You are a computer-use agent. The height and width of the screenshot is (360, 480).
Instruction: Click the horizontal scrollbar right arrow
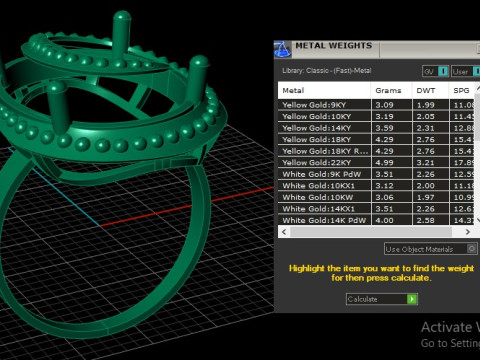tap(468, 232)
